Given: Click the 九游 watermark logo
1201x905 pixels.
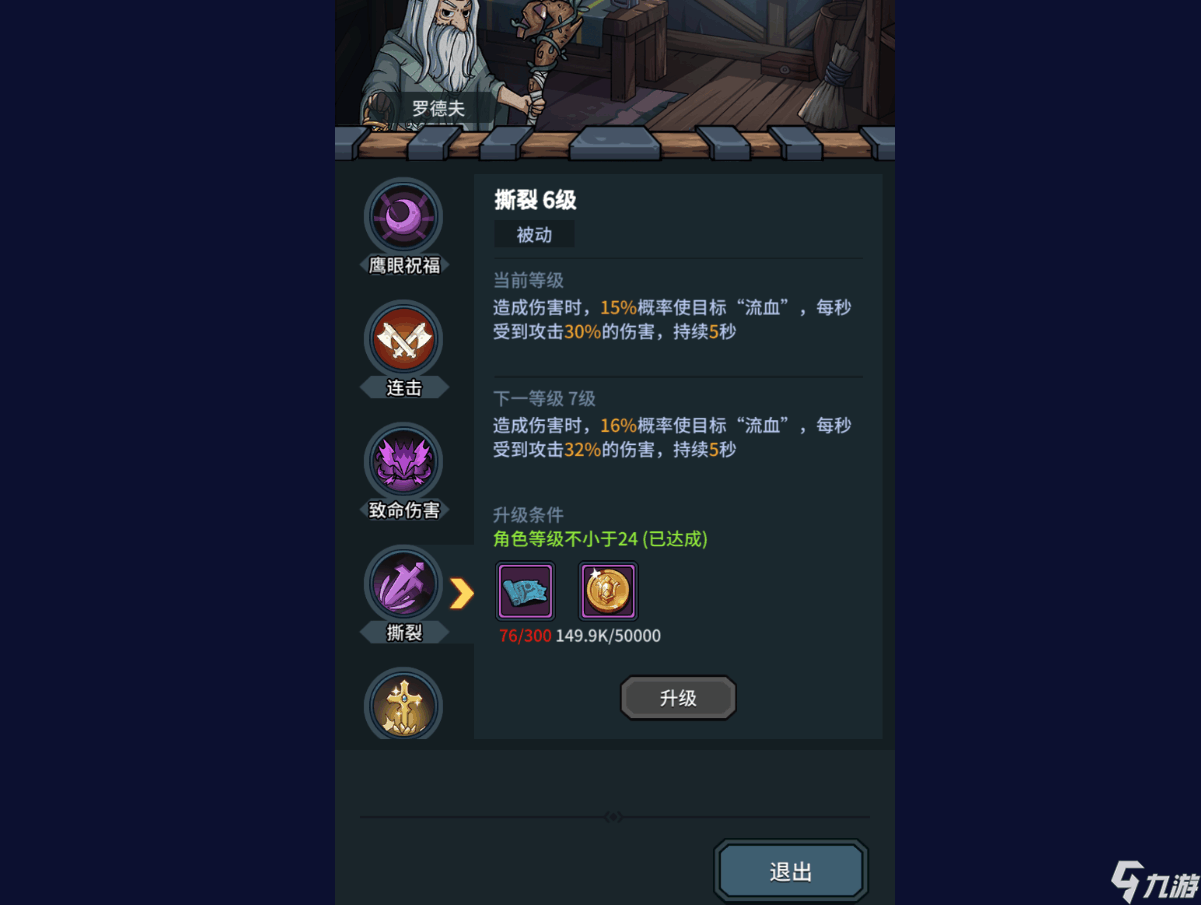Looking at the screenshot, I should click(x=1154, y=881).
